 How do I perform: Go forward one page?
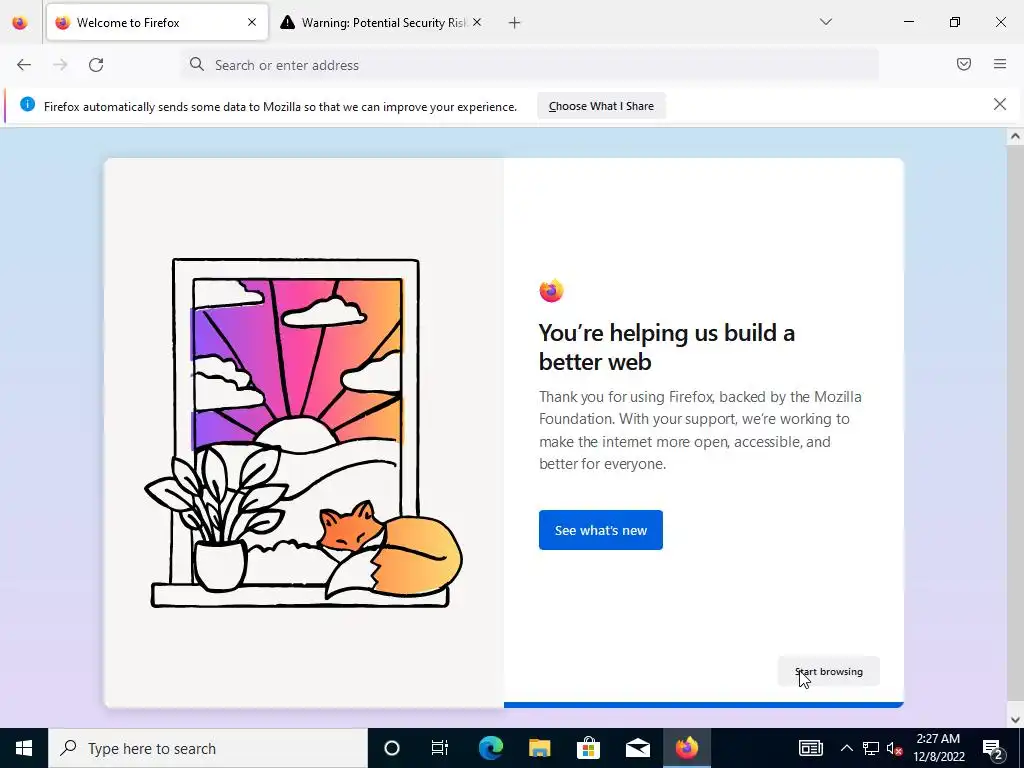click(60, 65)
